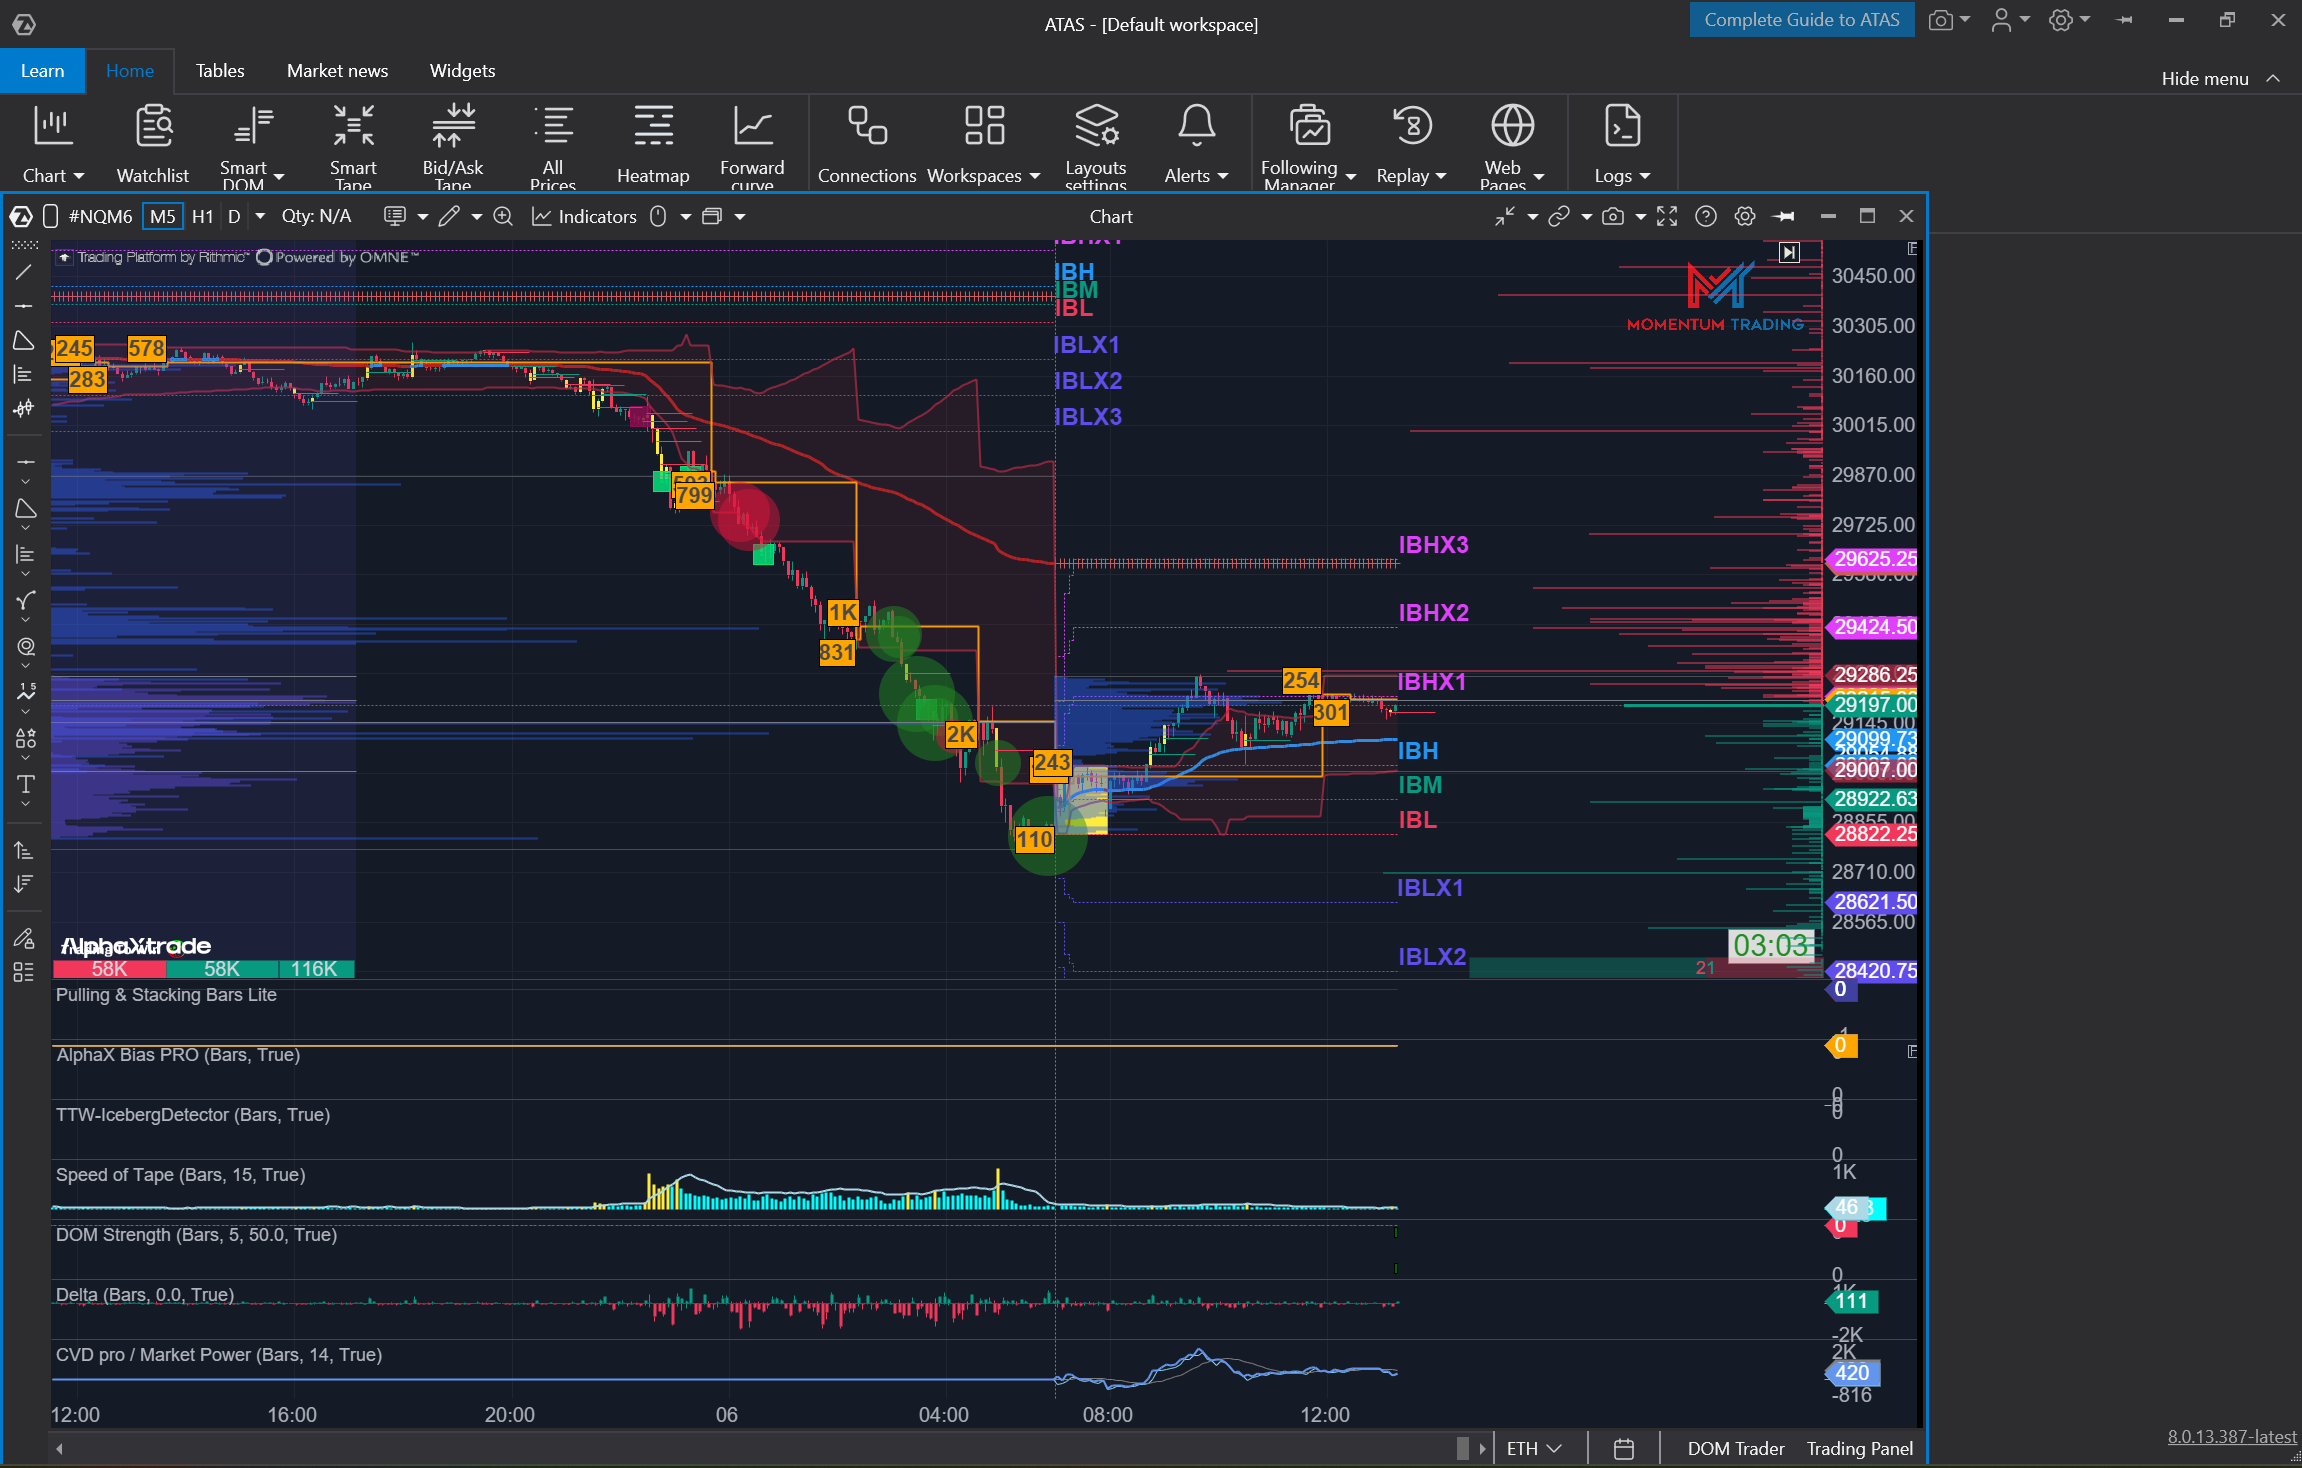
Task: Toggle lock drawings pencil-lock icon
Action: 24,938
